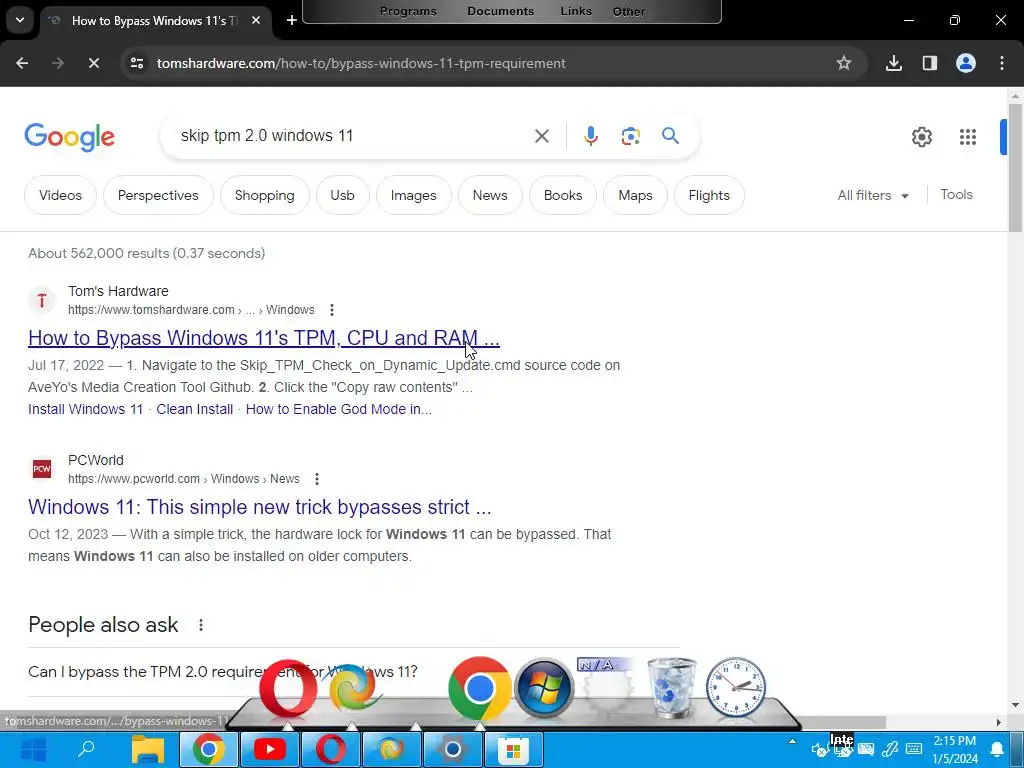Screen dimensions: 1024x768
Task: Filter results by Videos
Action: (60, 195)
